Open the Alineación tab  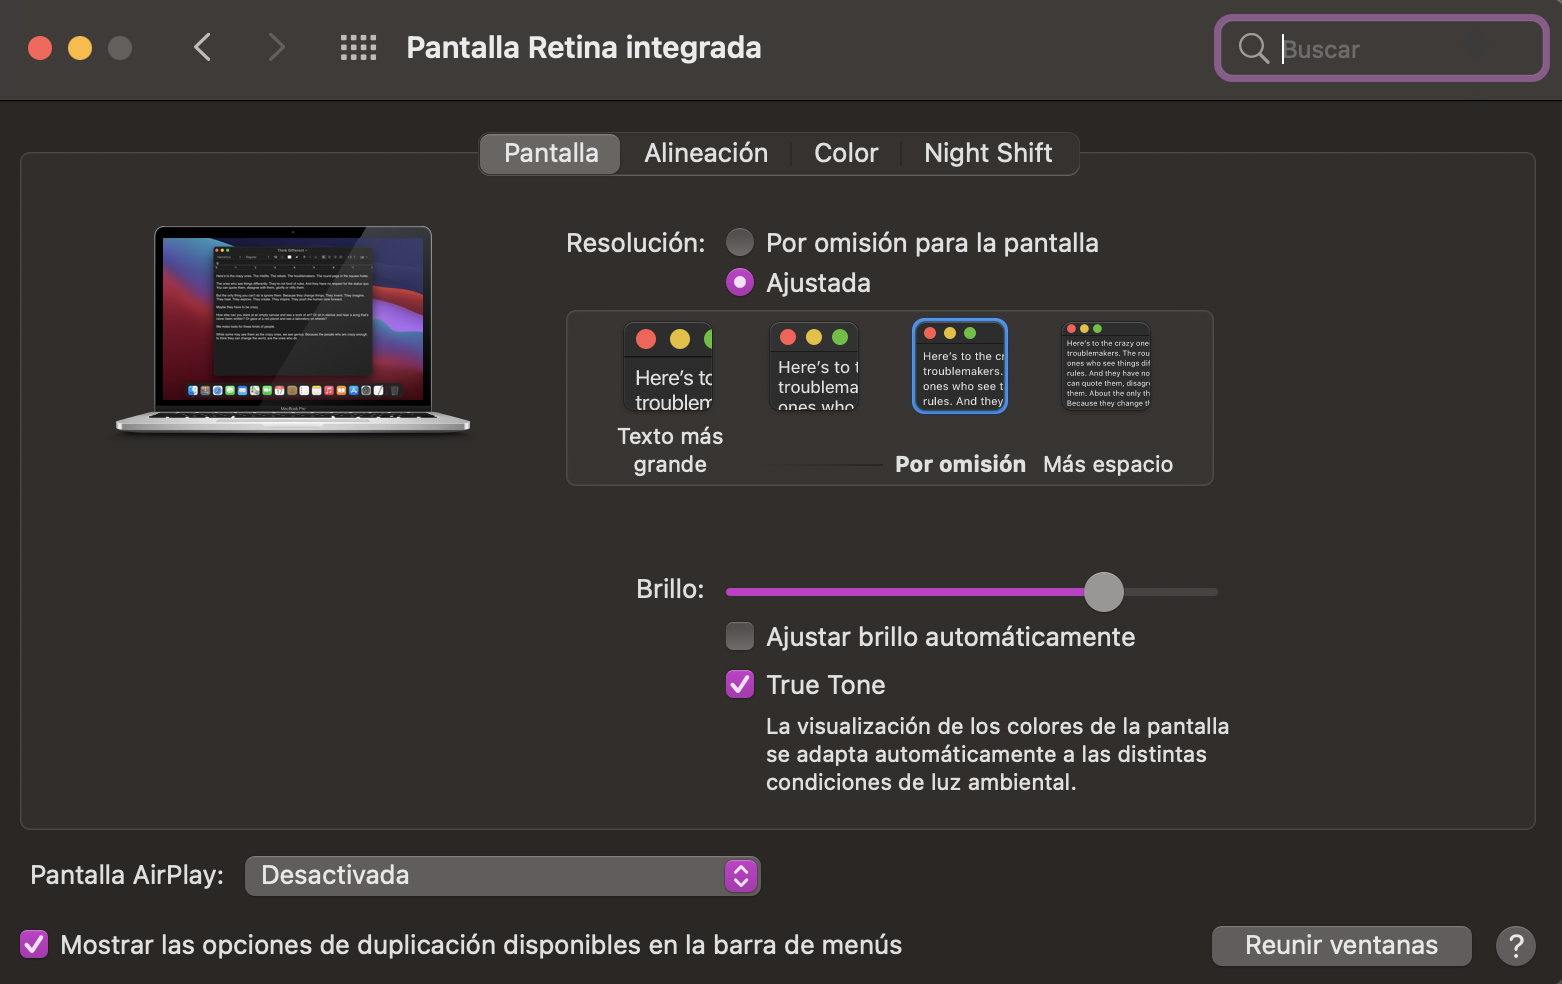pos(706,153)
